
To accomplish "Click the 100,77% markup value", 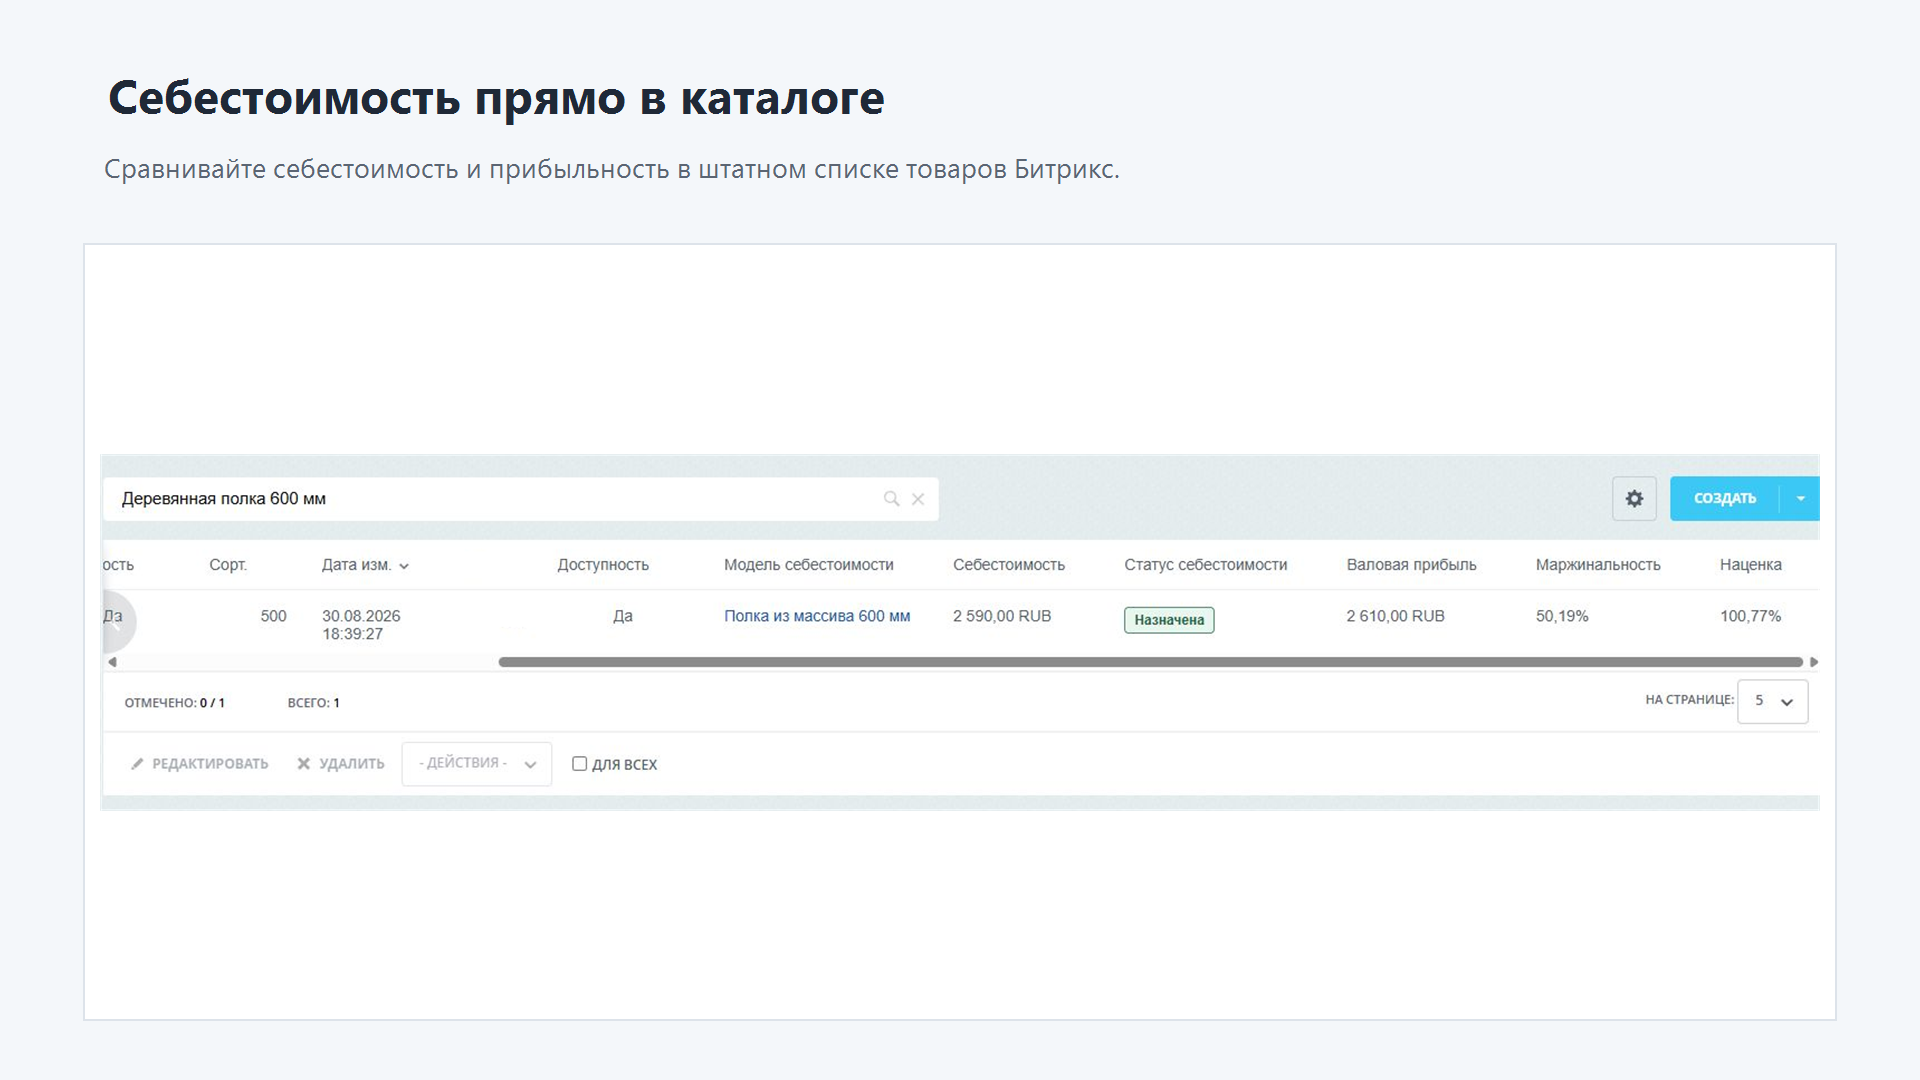I will click(1750, 616).
